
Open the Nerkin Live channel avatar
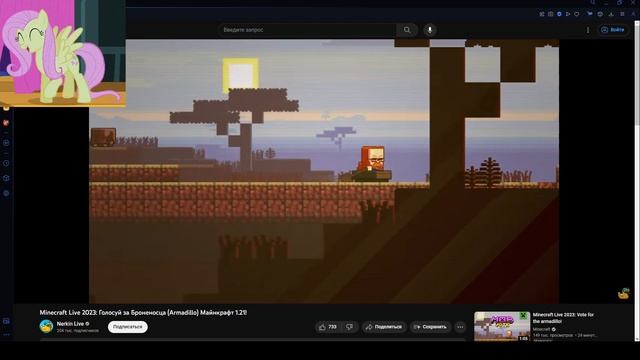(46, 327)
